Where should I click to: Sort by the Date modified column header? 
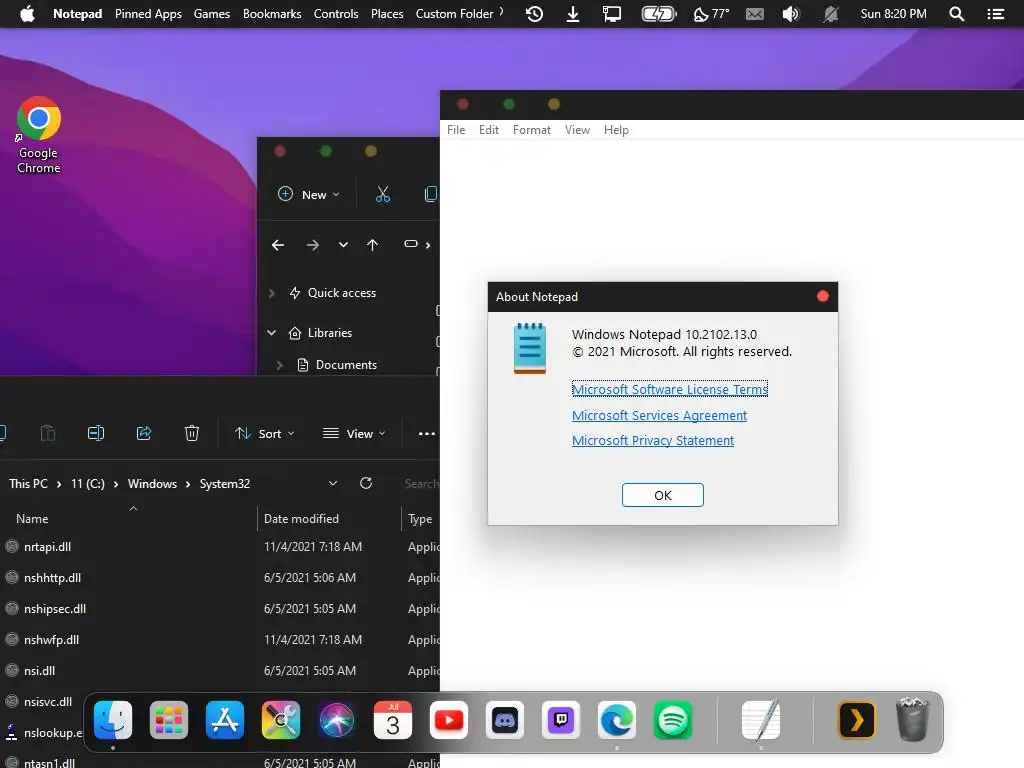301,519
